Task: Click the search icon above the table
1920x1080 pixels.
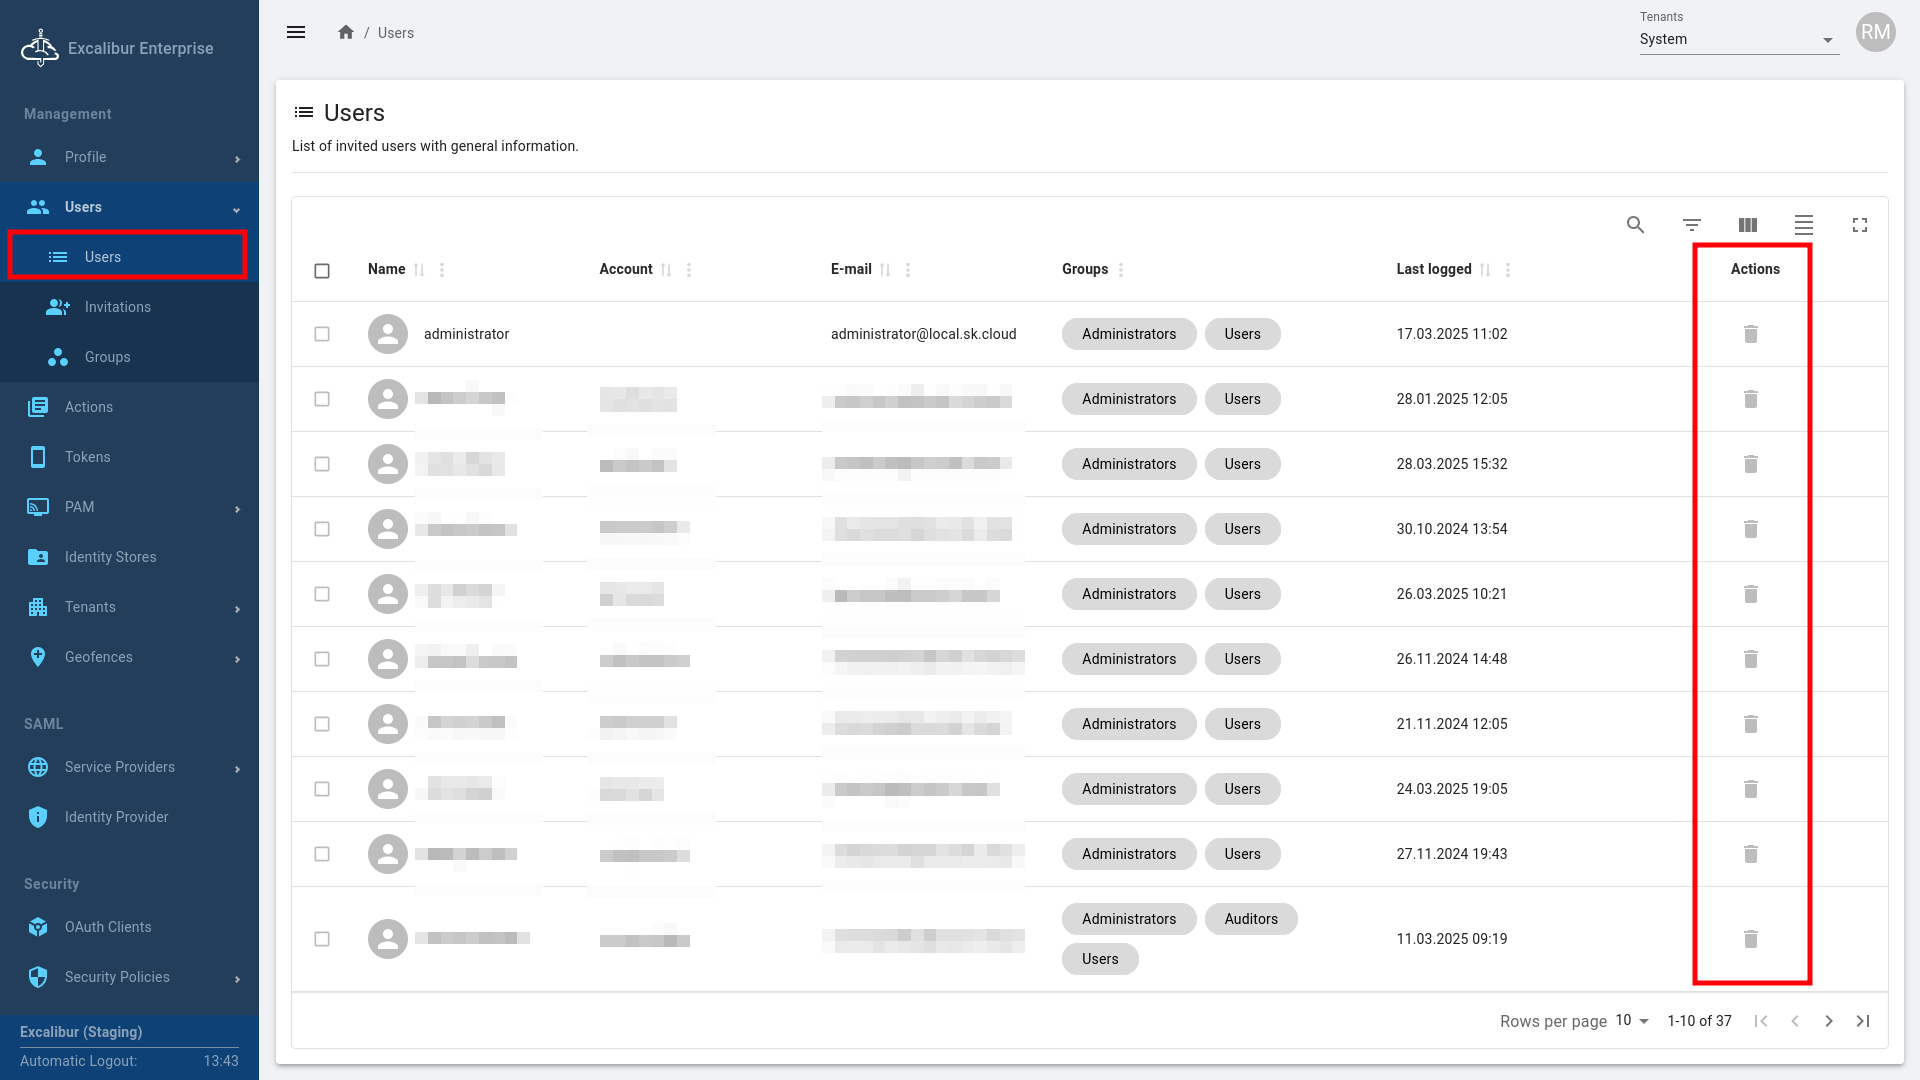Action: [1635, 225]
